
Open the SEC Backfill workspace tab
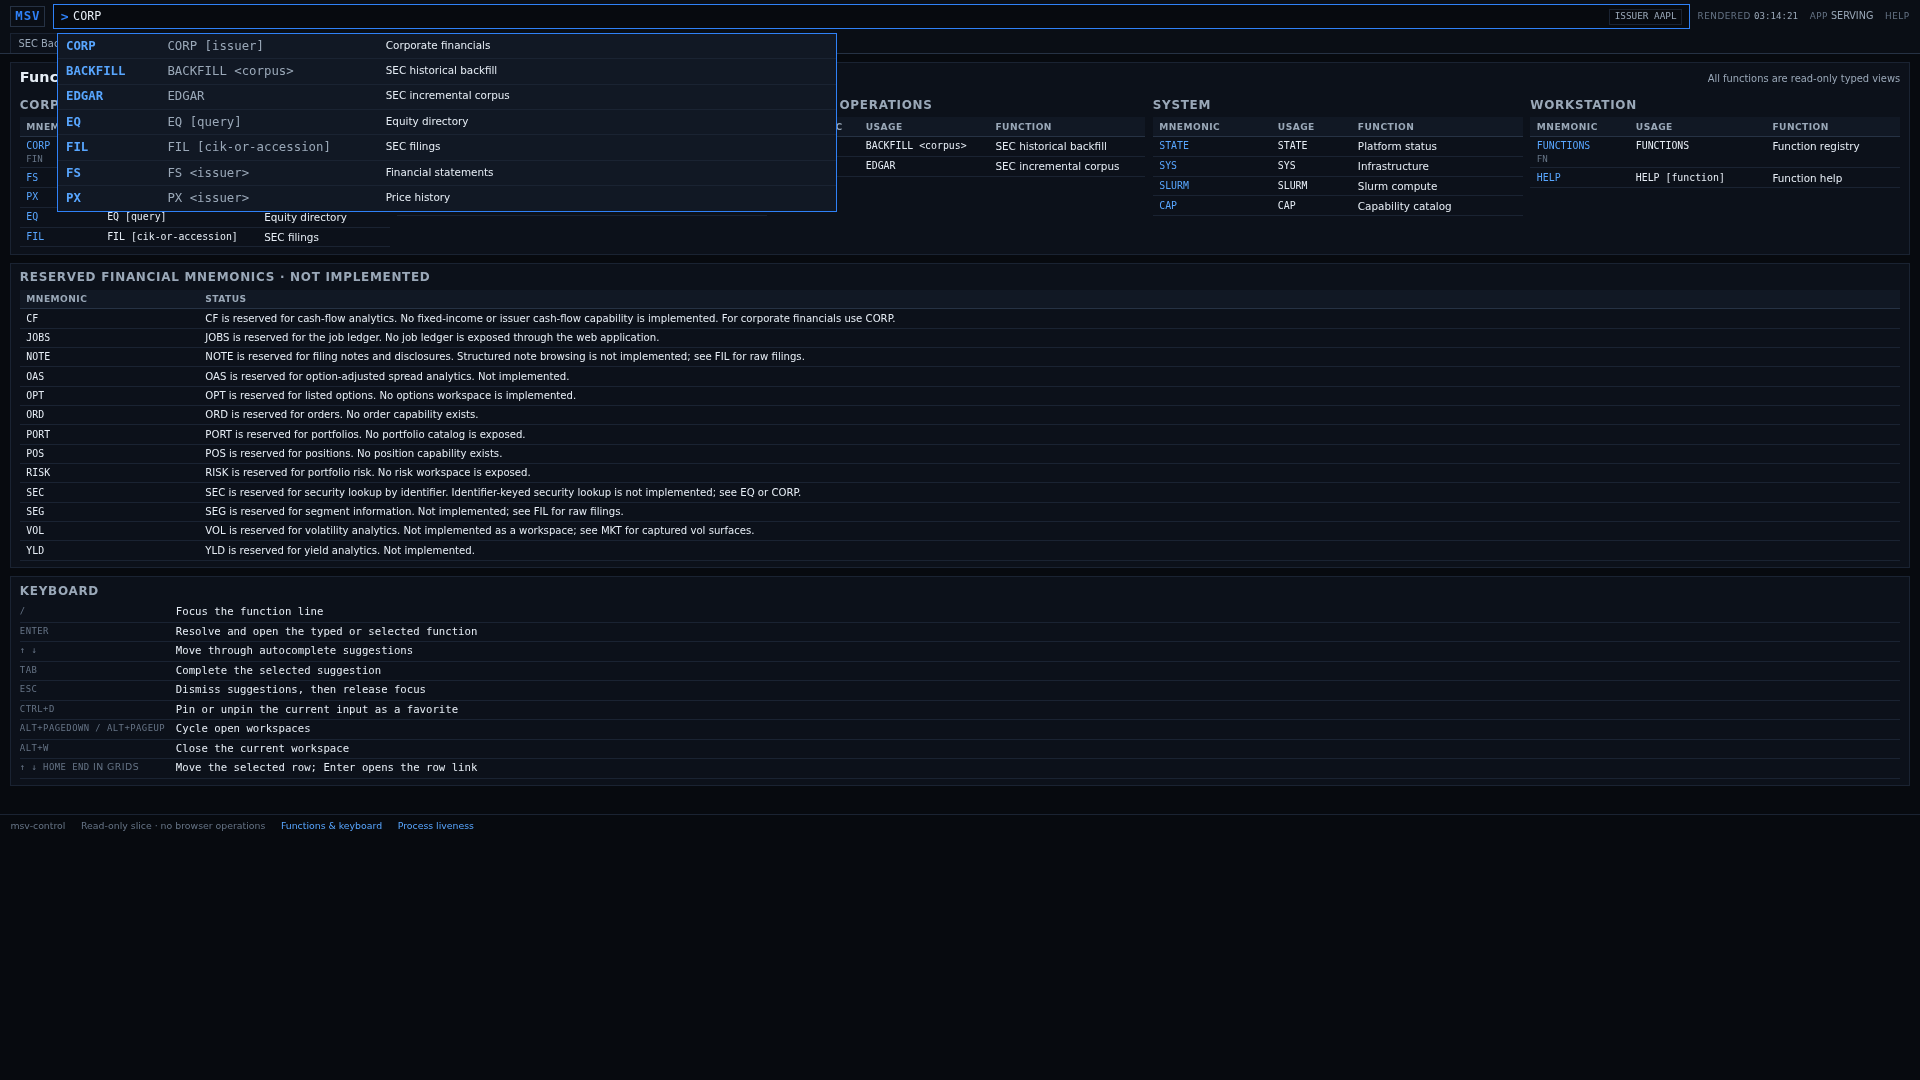point(35,44)
